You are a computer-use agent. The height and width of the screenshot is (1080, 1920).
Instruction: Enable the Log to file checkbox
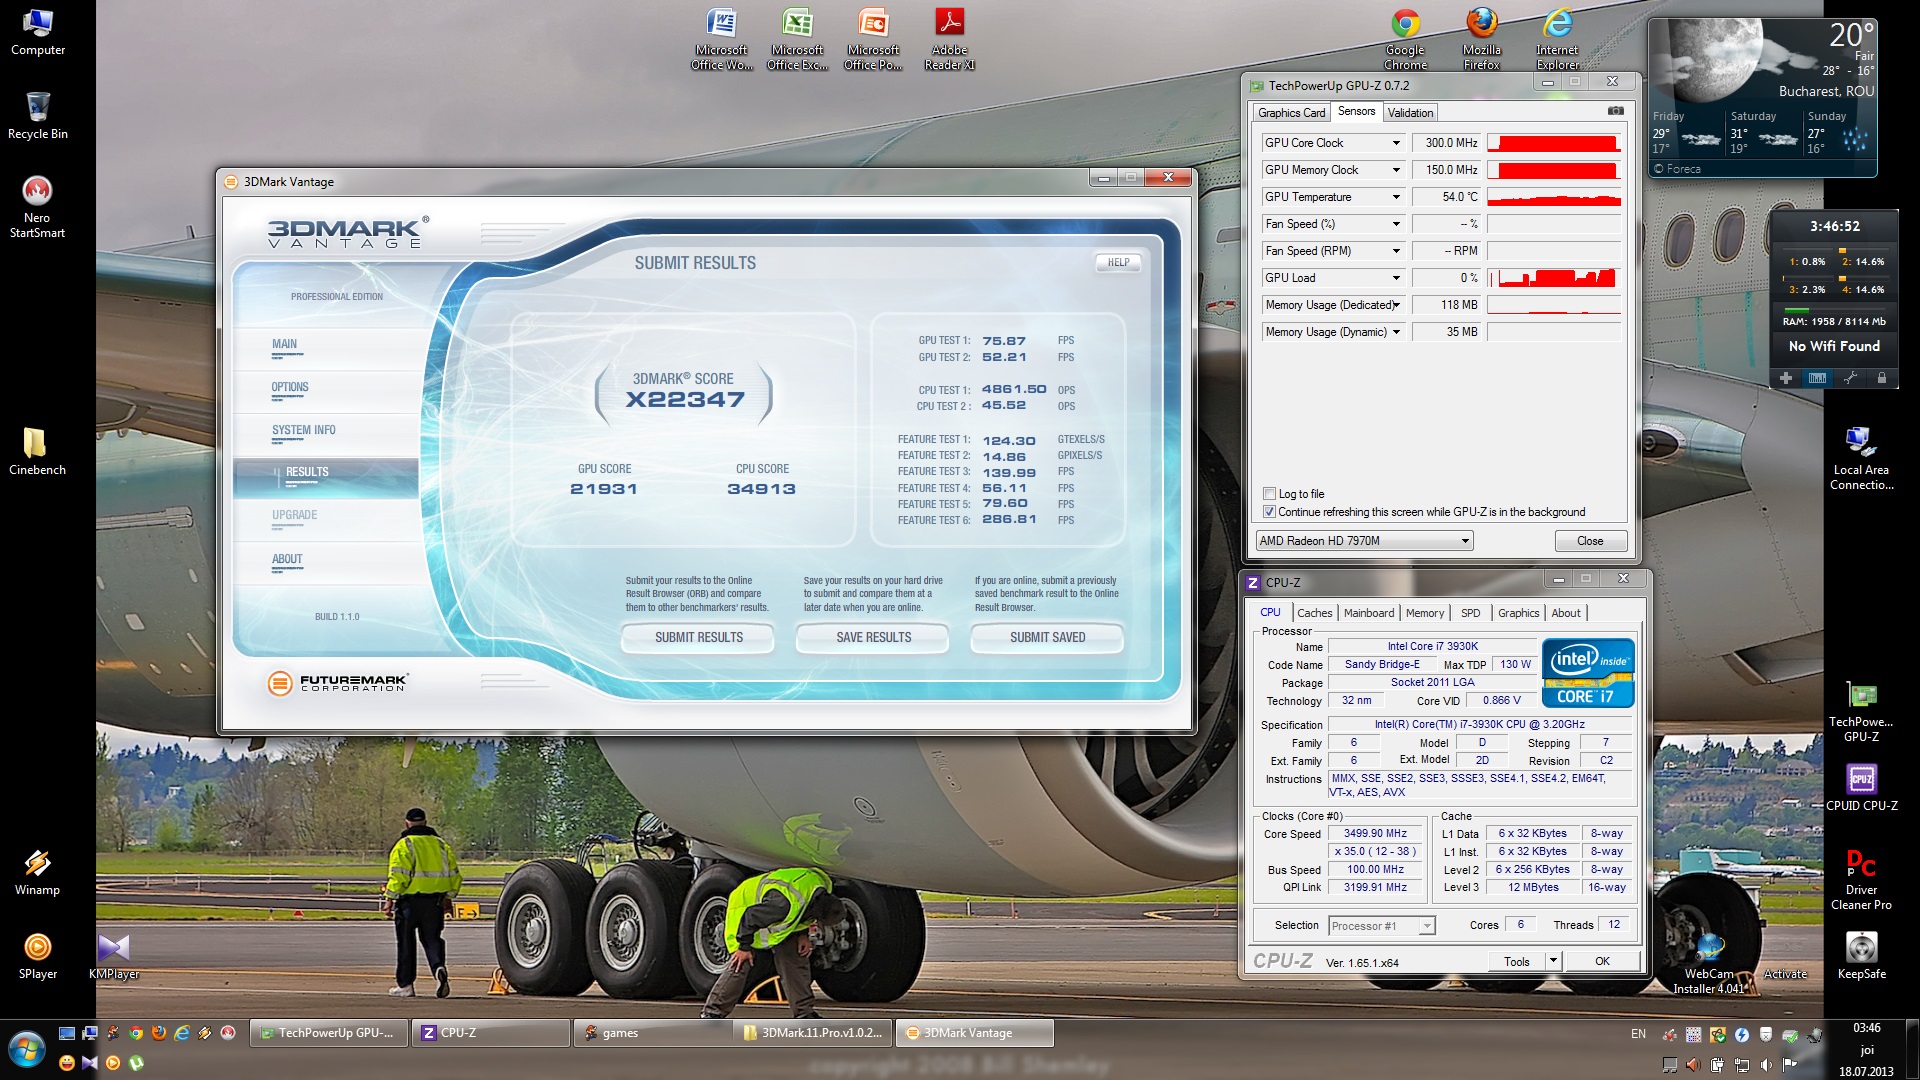pos(1269,493)
